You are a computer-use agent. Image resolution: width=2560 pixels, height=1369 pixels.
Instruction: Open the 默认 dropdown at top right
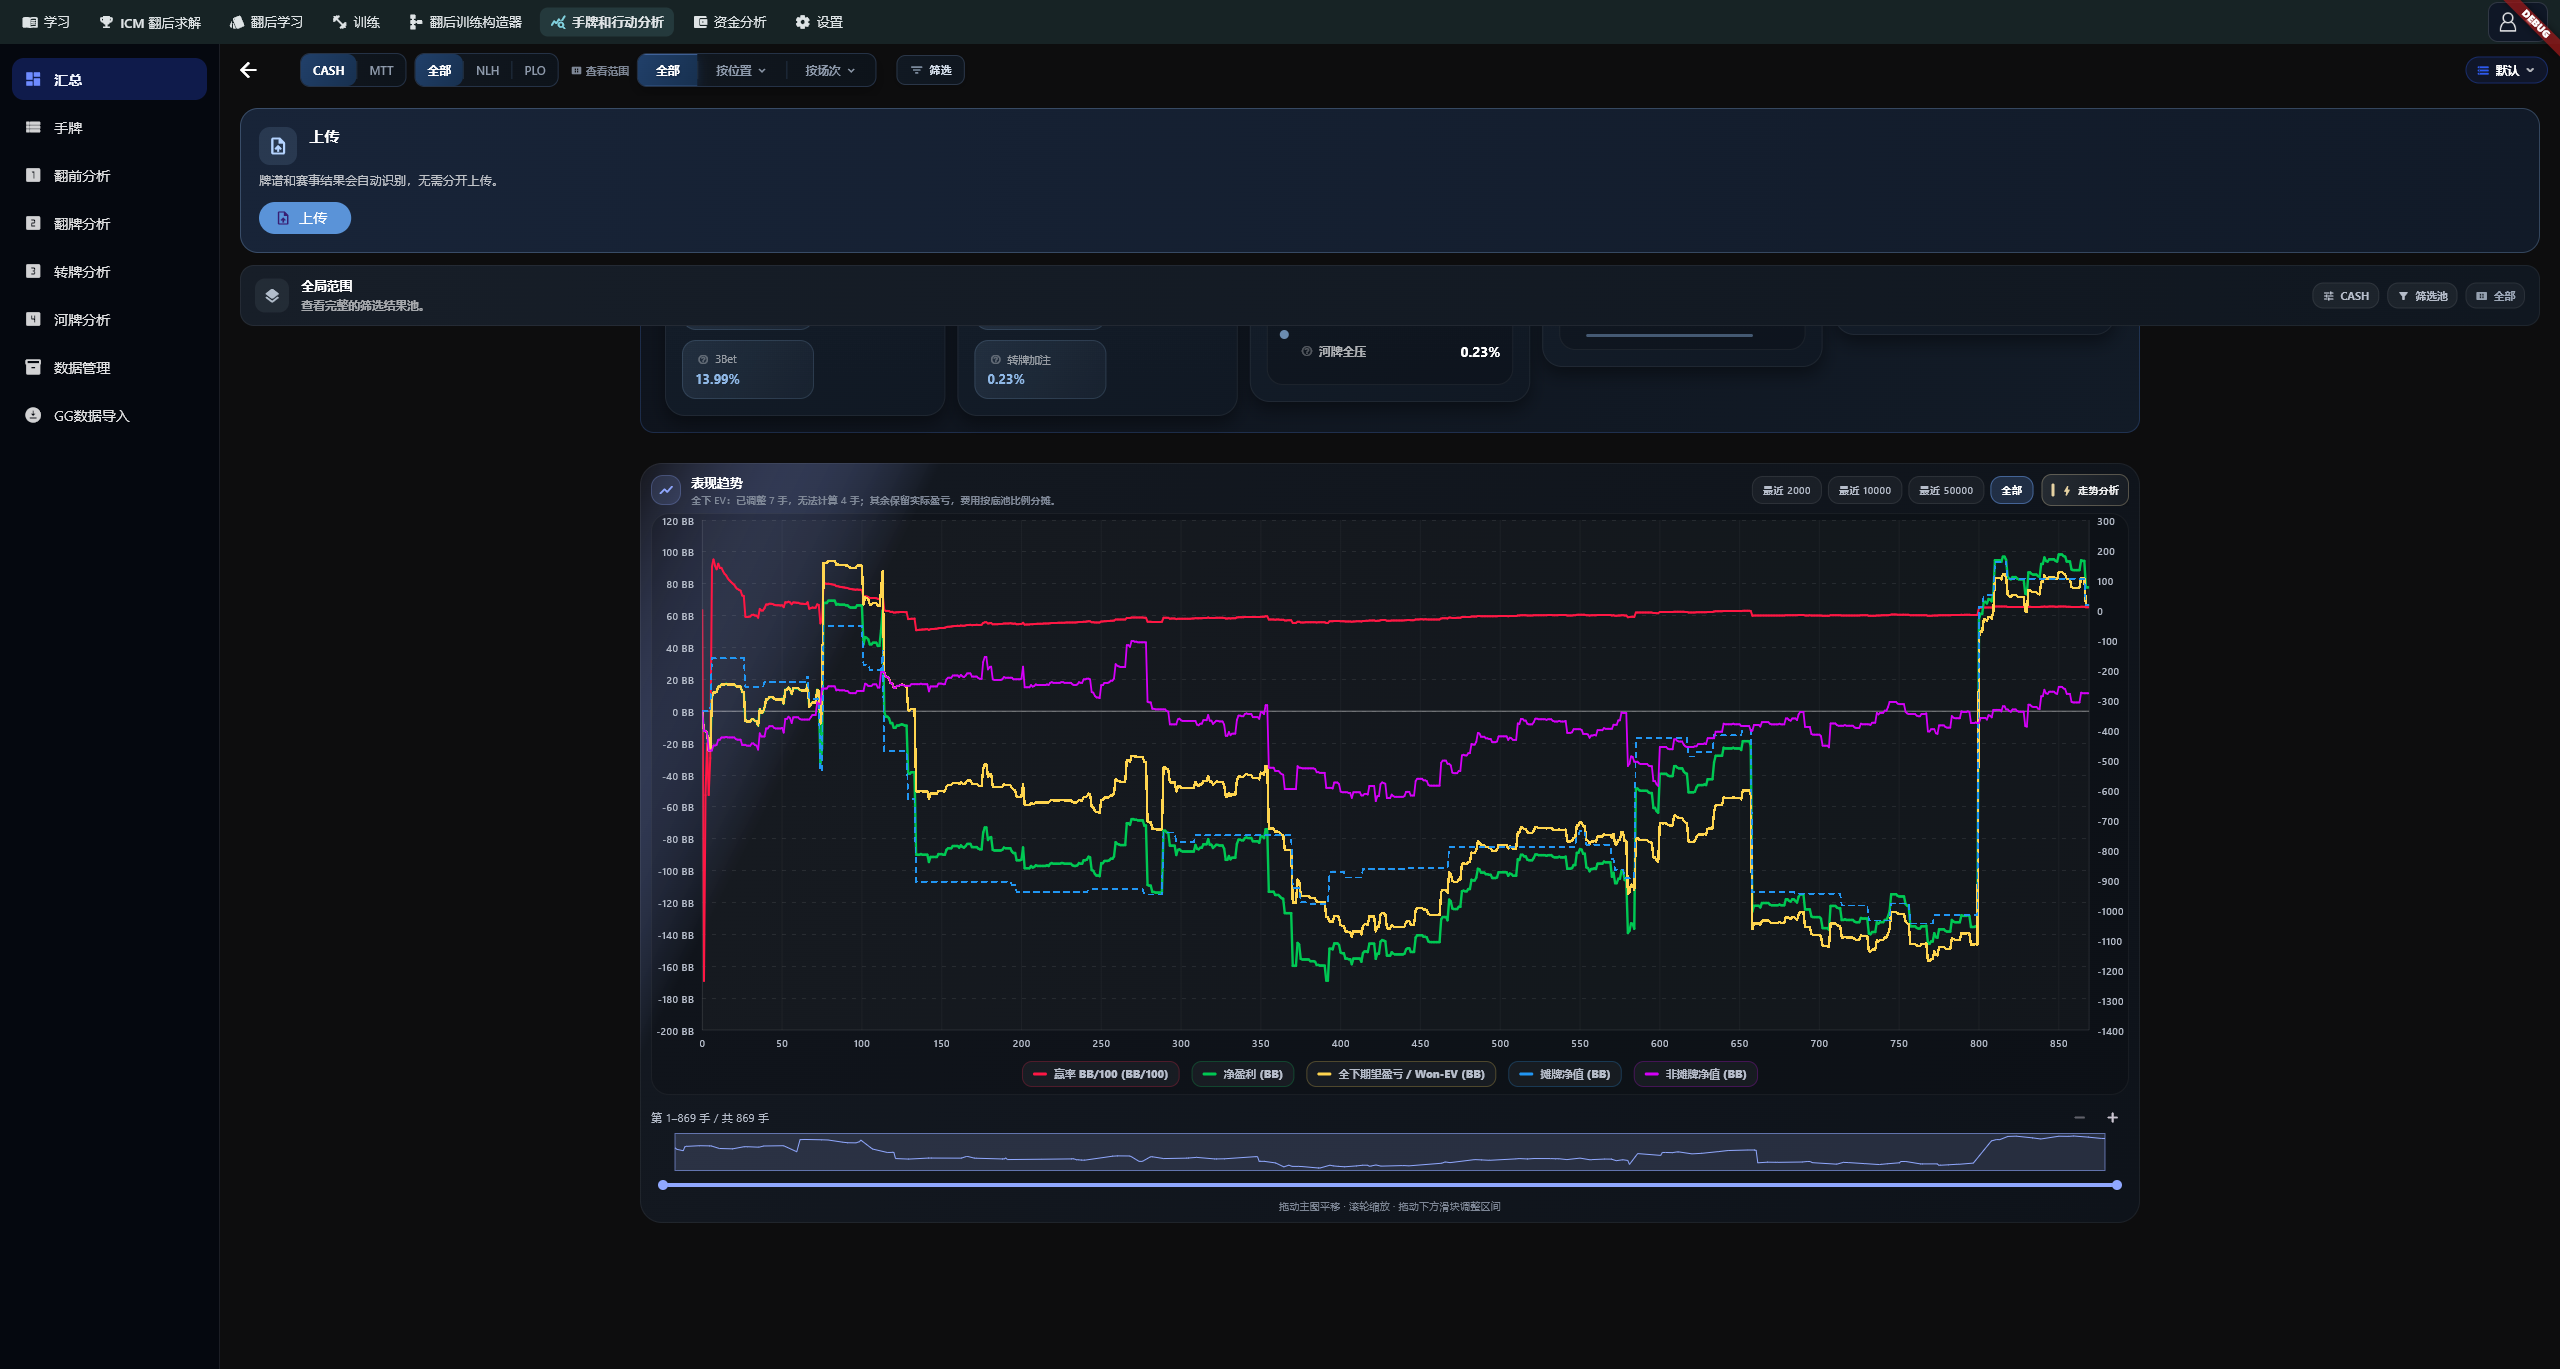pos(2506,70)
